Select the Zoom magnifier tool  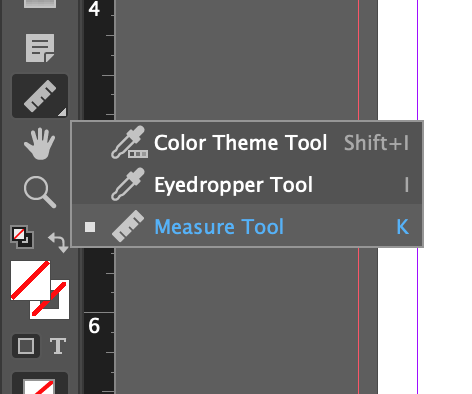40,192
